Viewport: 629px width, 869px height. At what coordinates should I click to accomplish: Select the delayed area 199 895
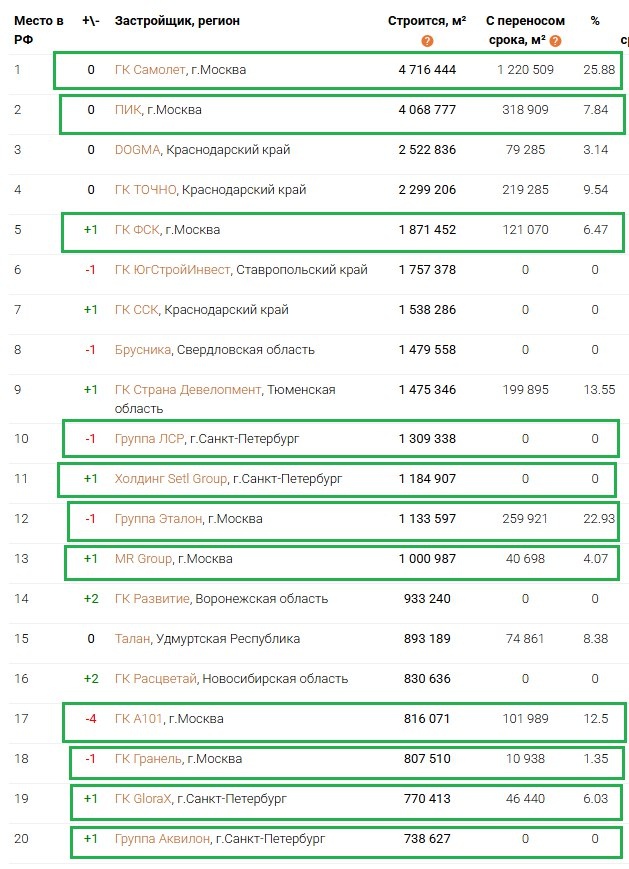(x=525, y=390)
